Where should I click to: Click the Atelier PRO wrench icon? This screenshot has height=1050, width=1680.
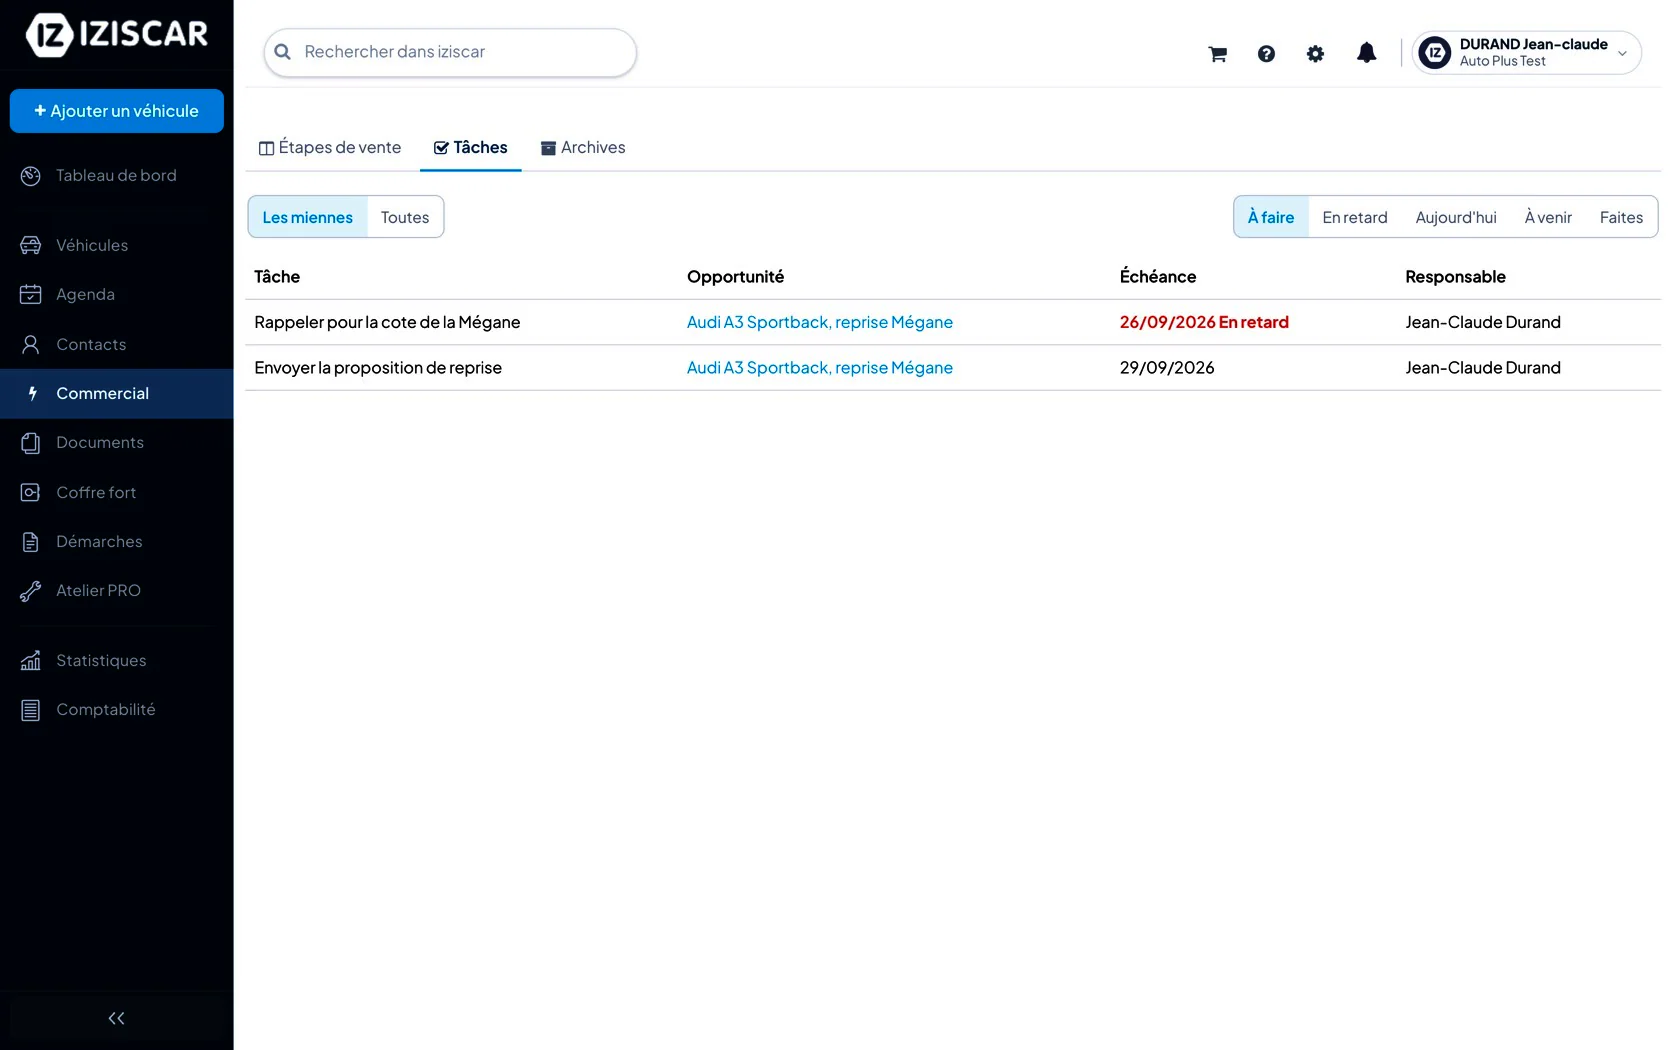(x=31, y=591)
